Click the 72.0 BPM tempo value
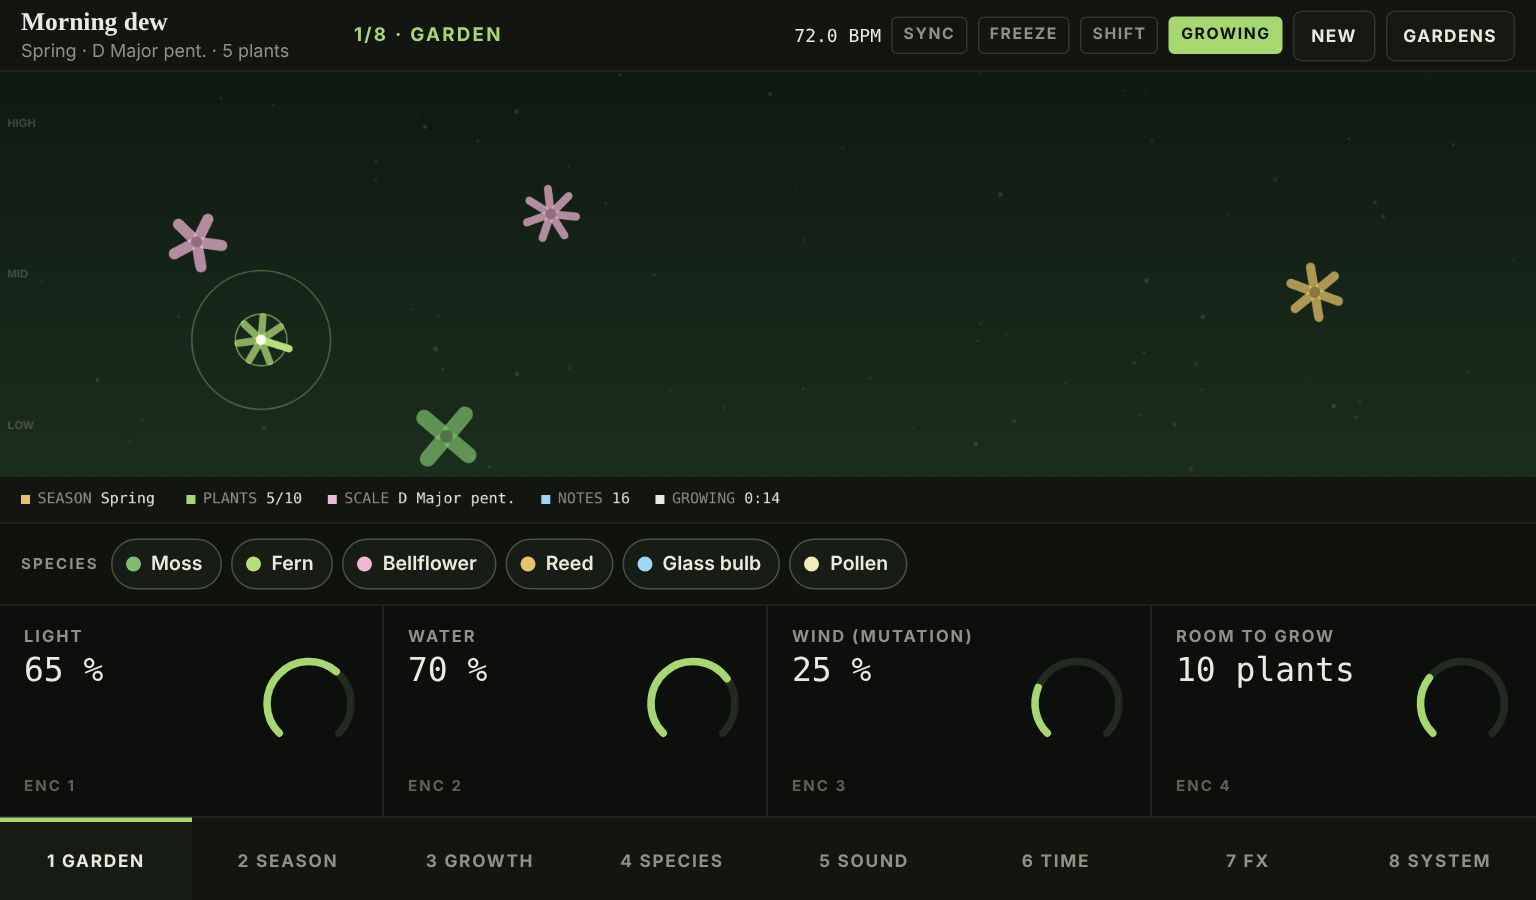 [837, 36]
